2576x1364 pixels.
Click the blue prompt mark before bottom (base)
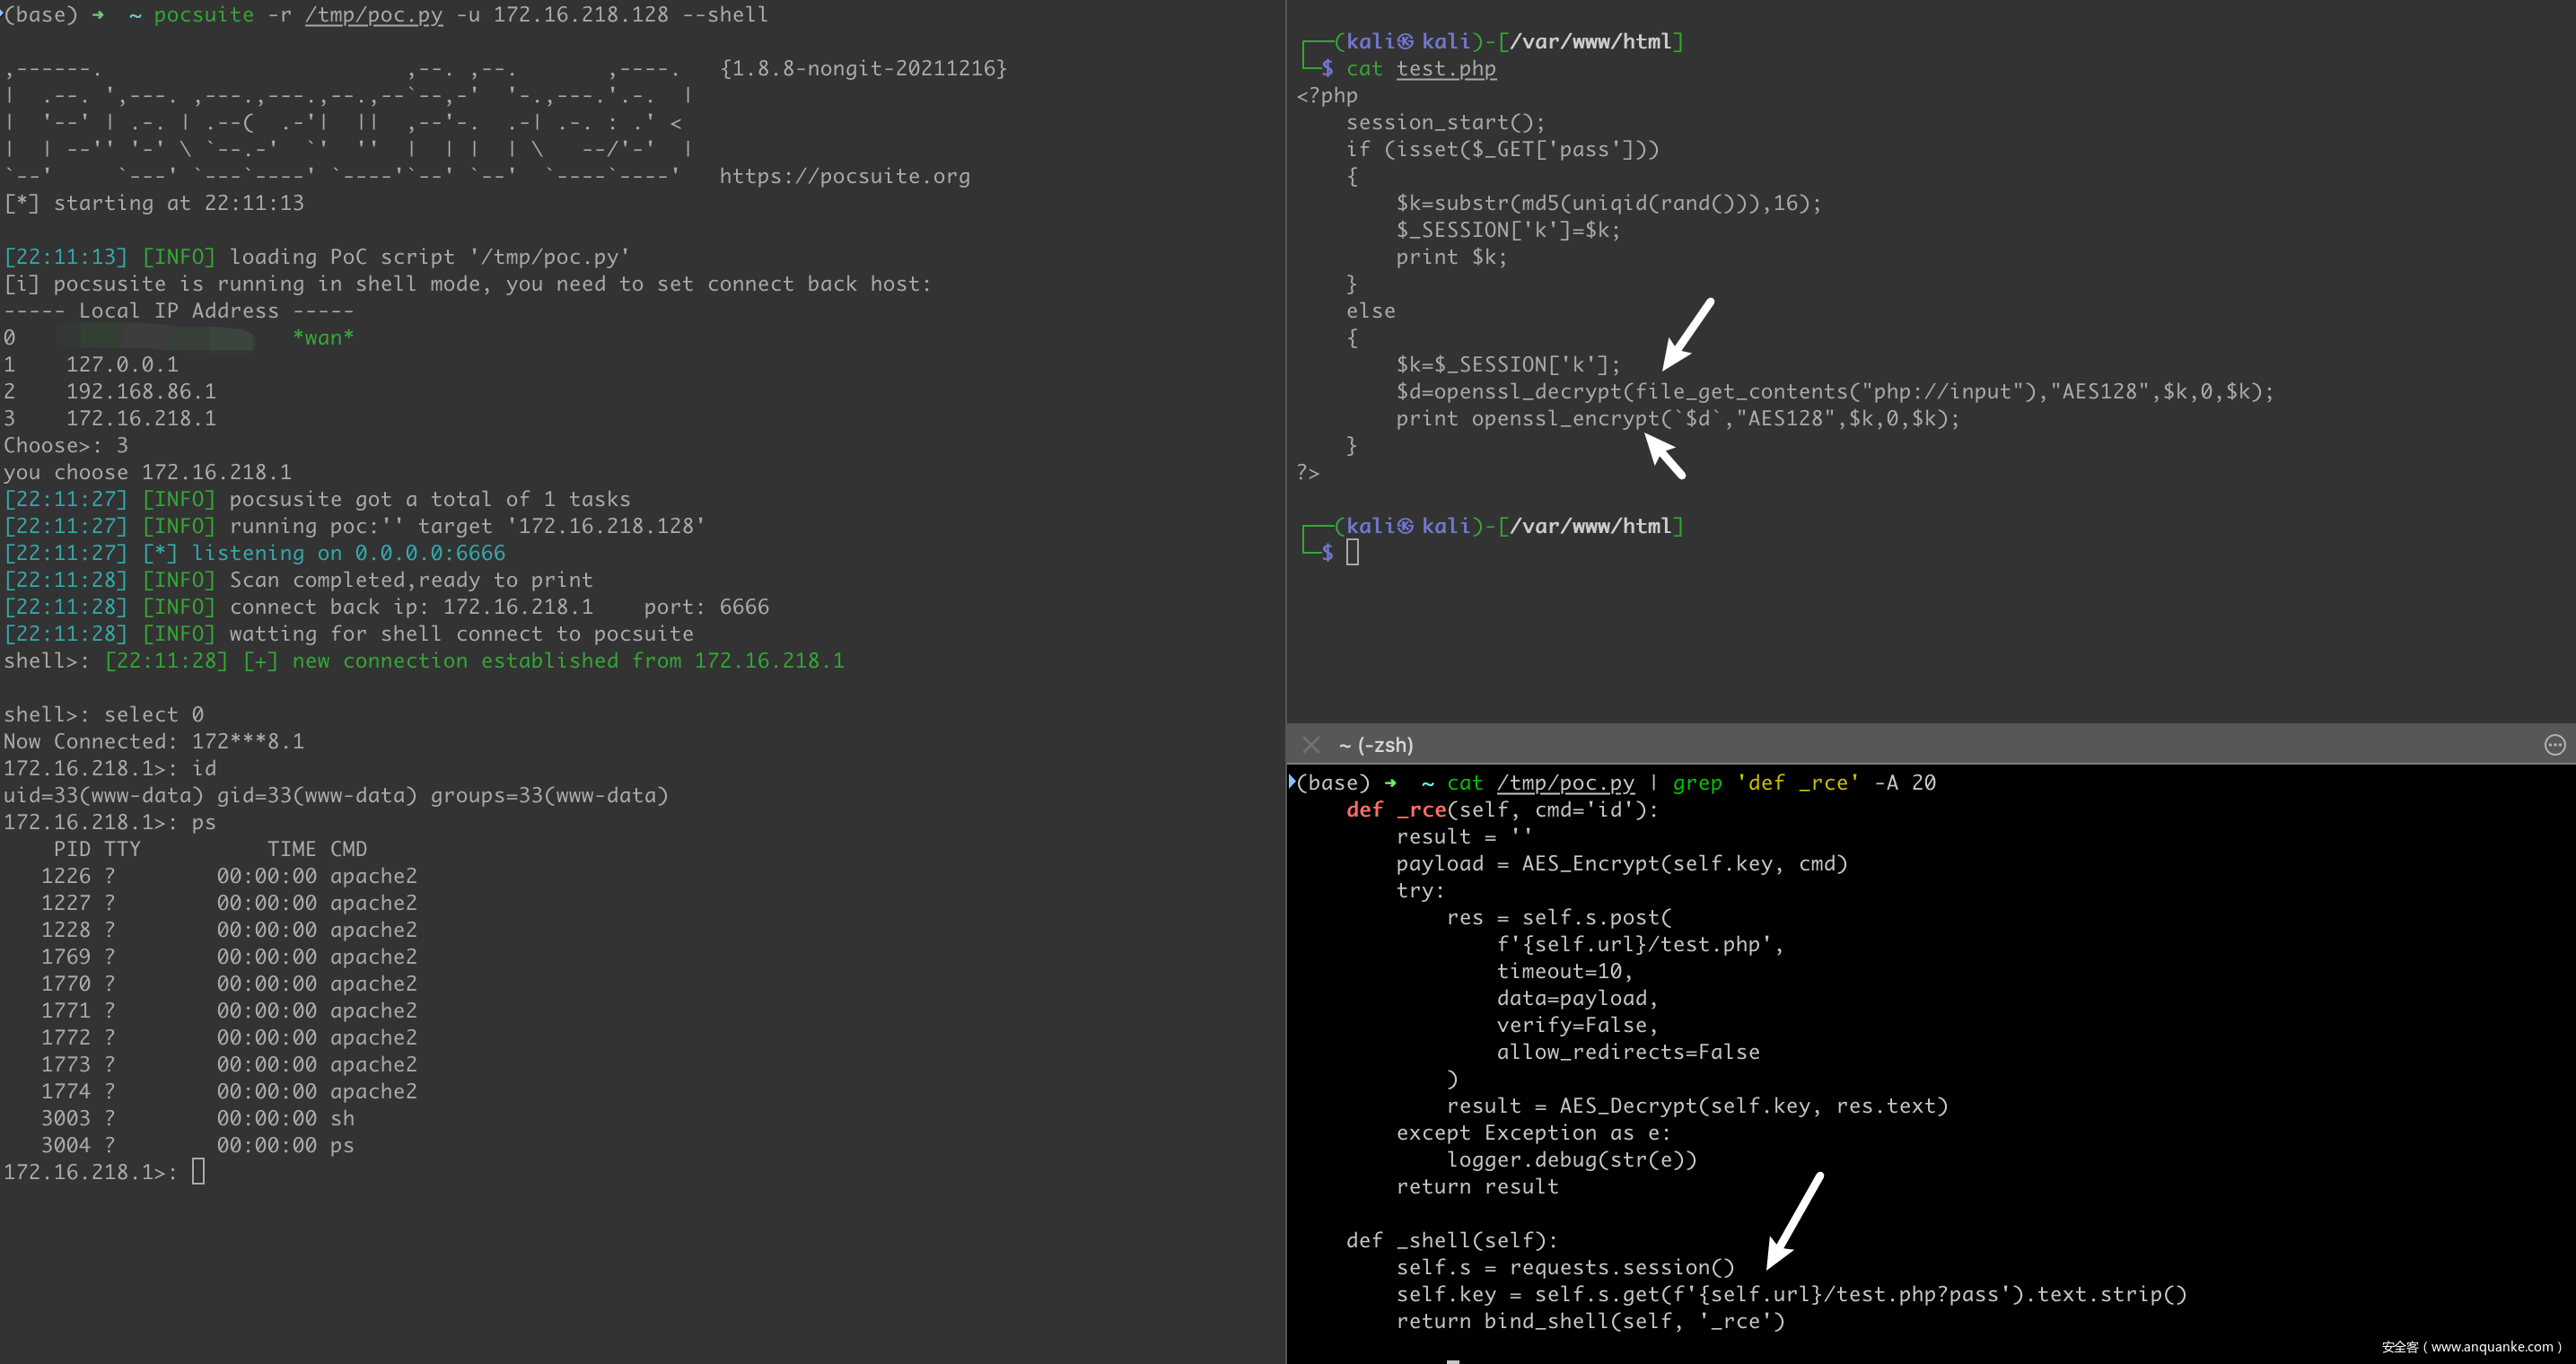coord(1292,781)
